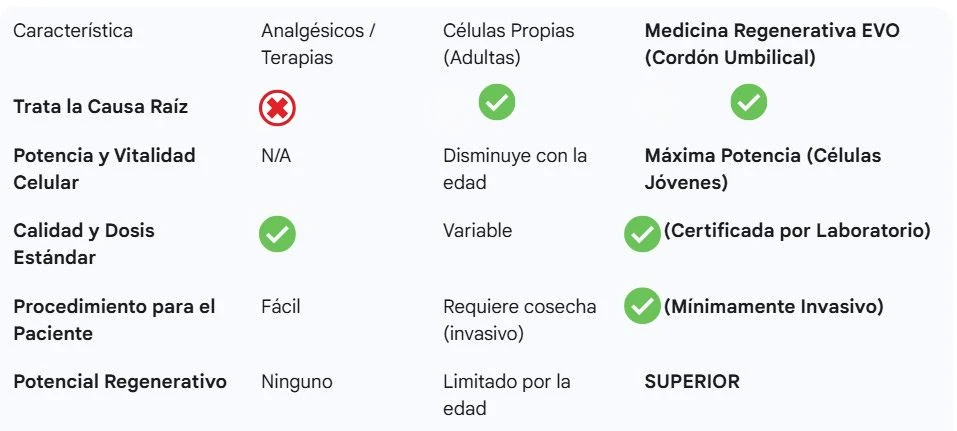Screen dimensions: 957x431
Task: Click Calidad y Dosis Estándar row label
Action: (84, 244)
